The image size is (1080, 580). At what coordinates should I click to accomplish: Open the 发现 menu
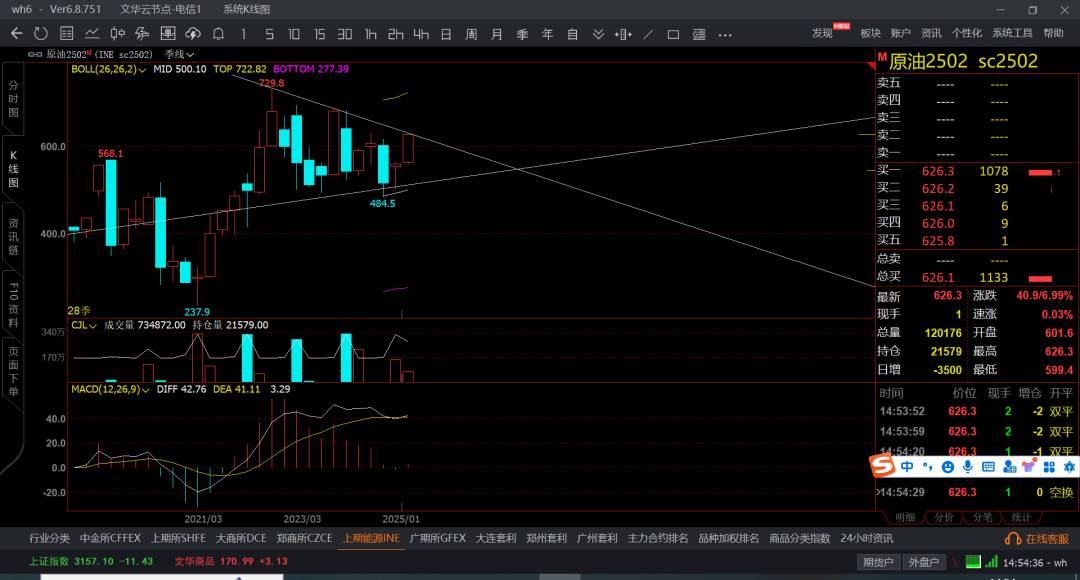822,33
